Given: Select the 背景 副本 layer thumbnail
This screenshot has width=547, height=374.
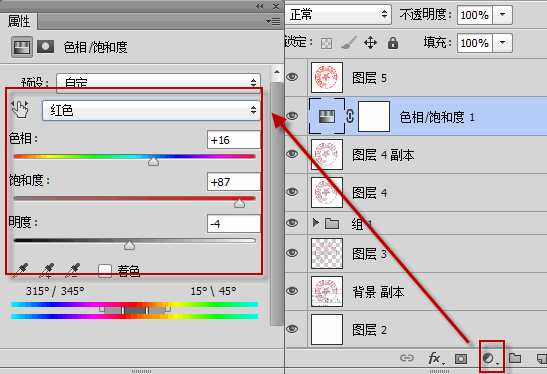Looking at the screenshot, I should (327, 291).
